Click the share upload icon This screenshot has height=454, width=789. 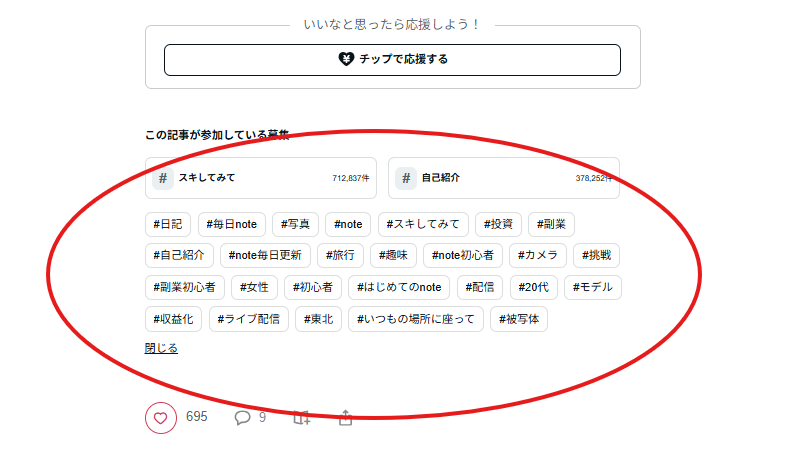click(346, 418)
